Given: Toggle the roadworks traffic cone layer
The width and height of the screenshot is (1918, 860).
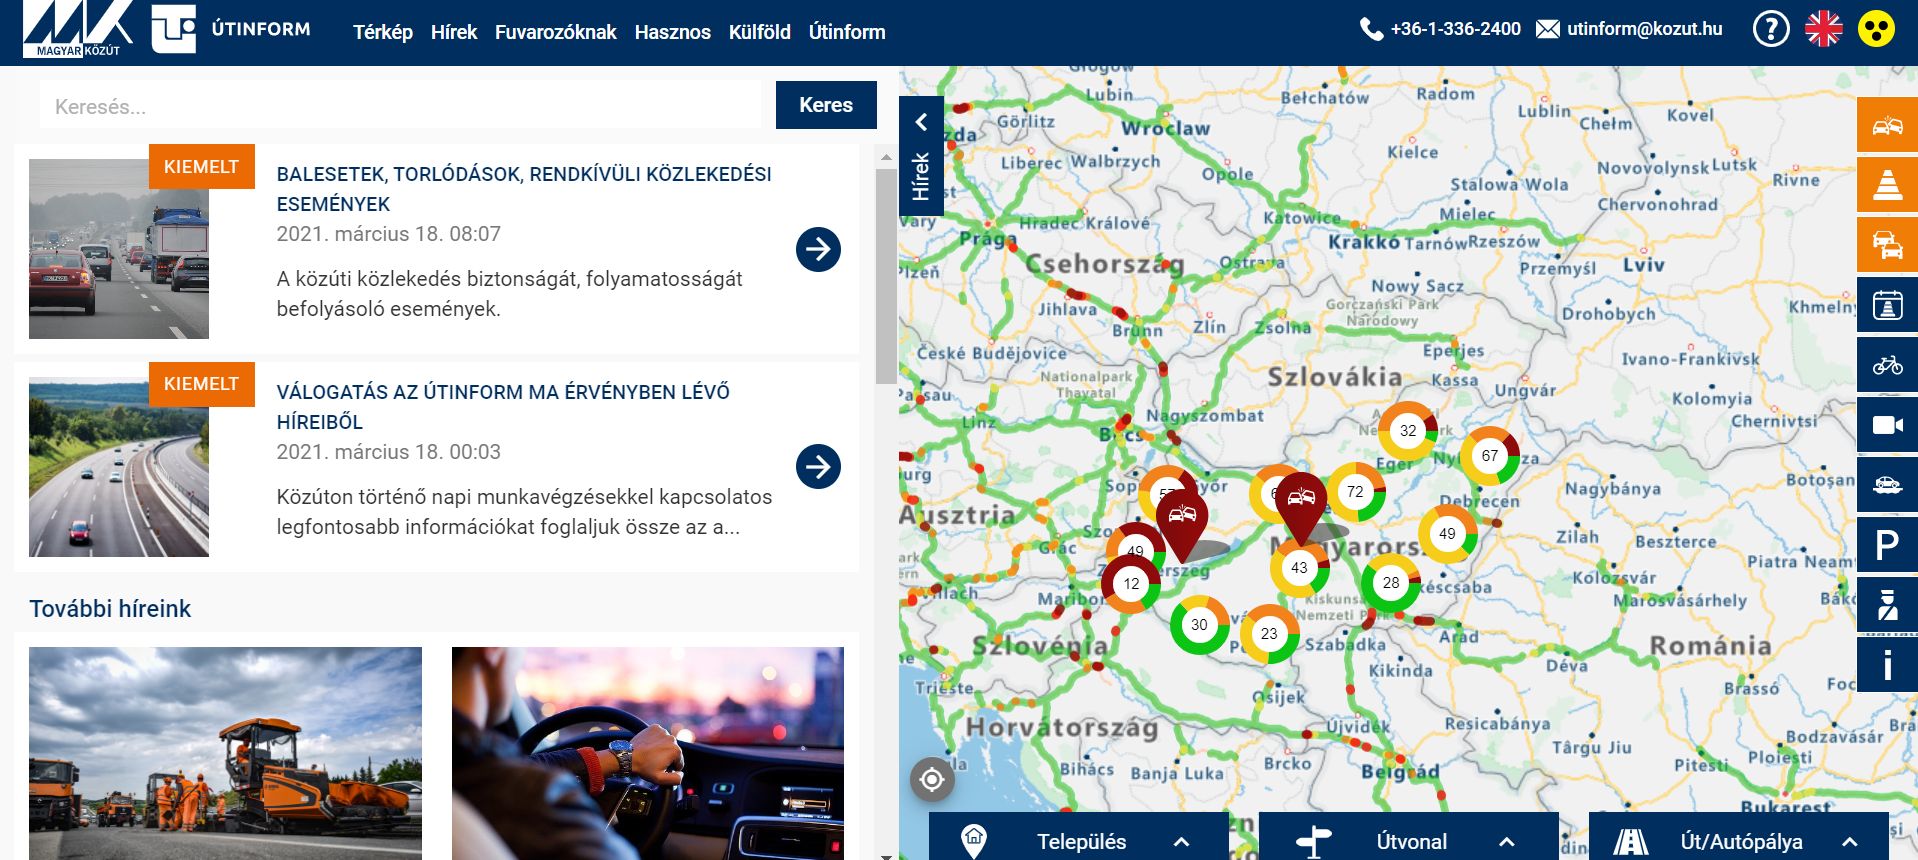Looking at the screenshot, I should (1886, 185).
